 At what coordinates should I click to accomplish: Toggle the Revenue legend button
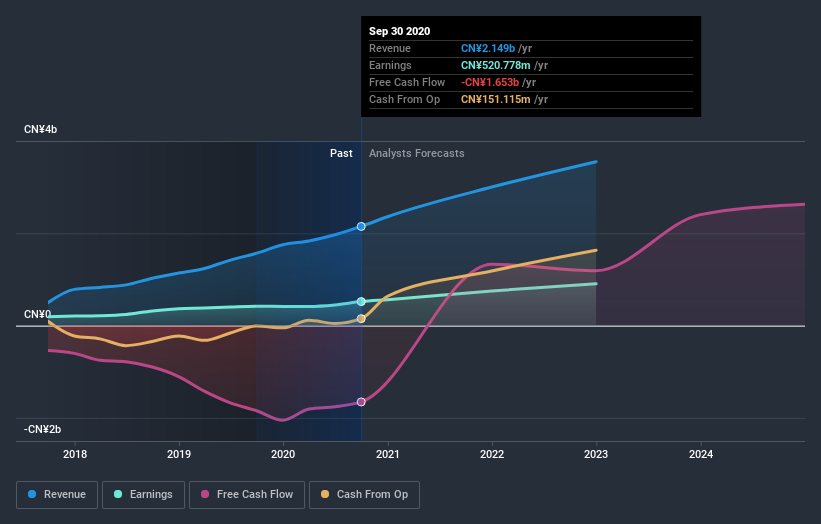click(x=57, y=495)
